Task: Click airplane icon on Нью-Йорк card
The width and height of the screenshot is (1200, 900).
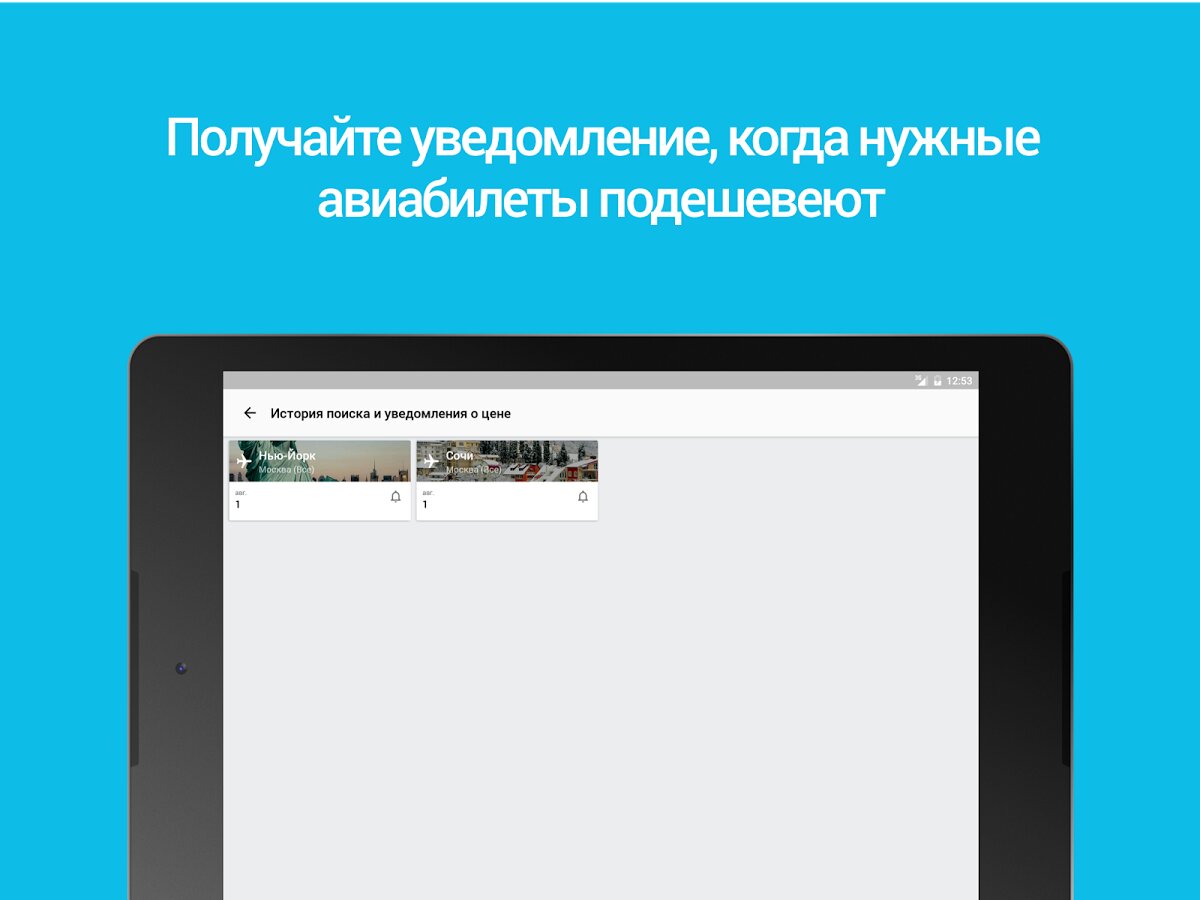Action: click(x=243, y=461)
